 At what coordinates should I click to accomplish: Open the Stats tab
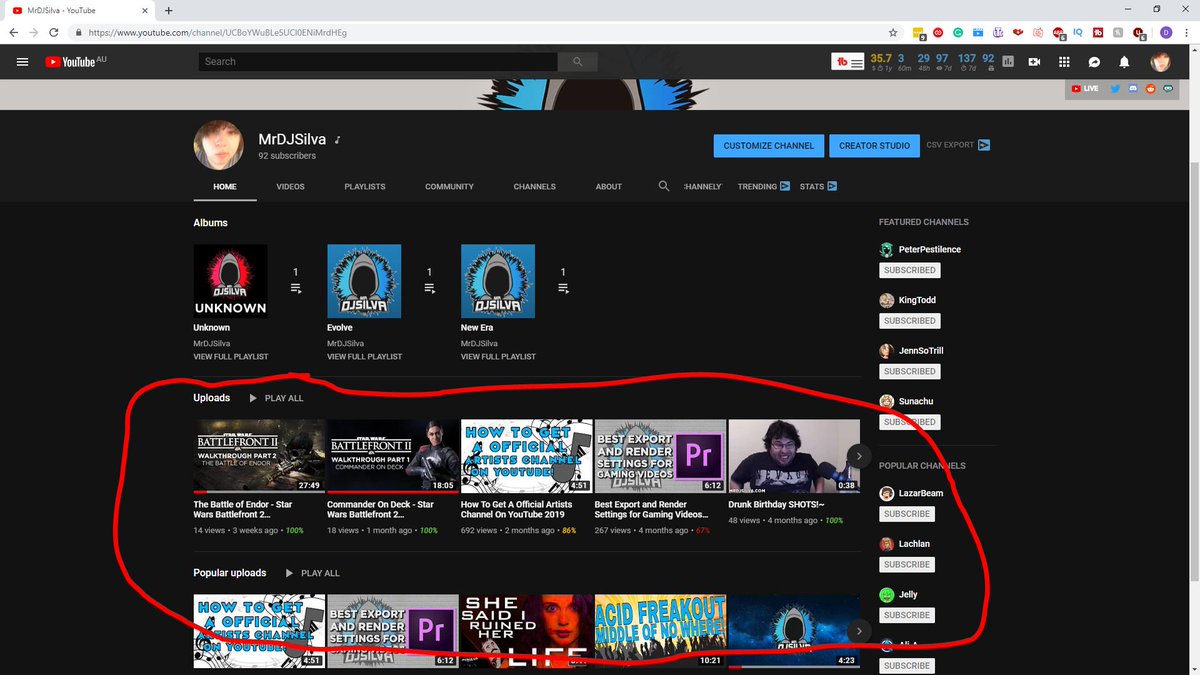[818, 187]
